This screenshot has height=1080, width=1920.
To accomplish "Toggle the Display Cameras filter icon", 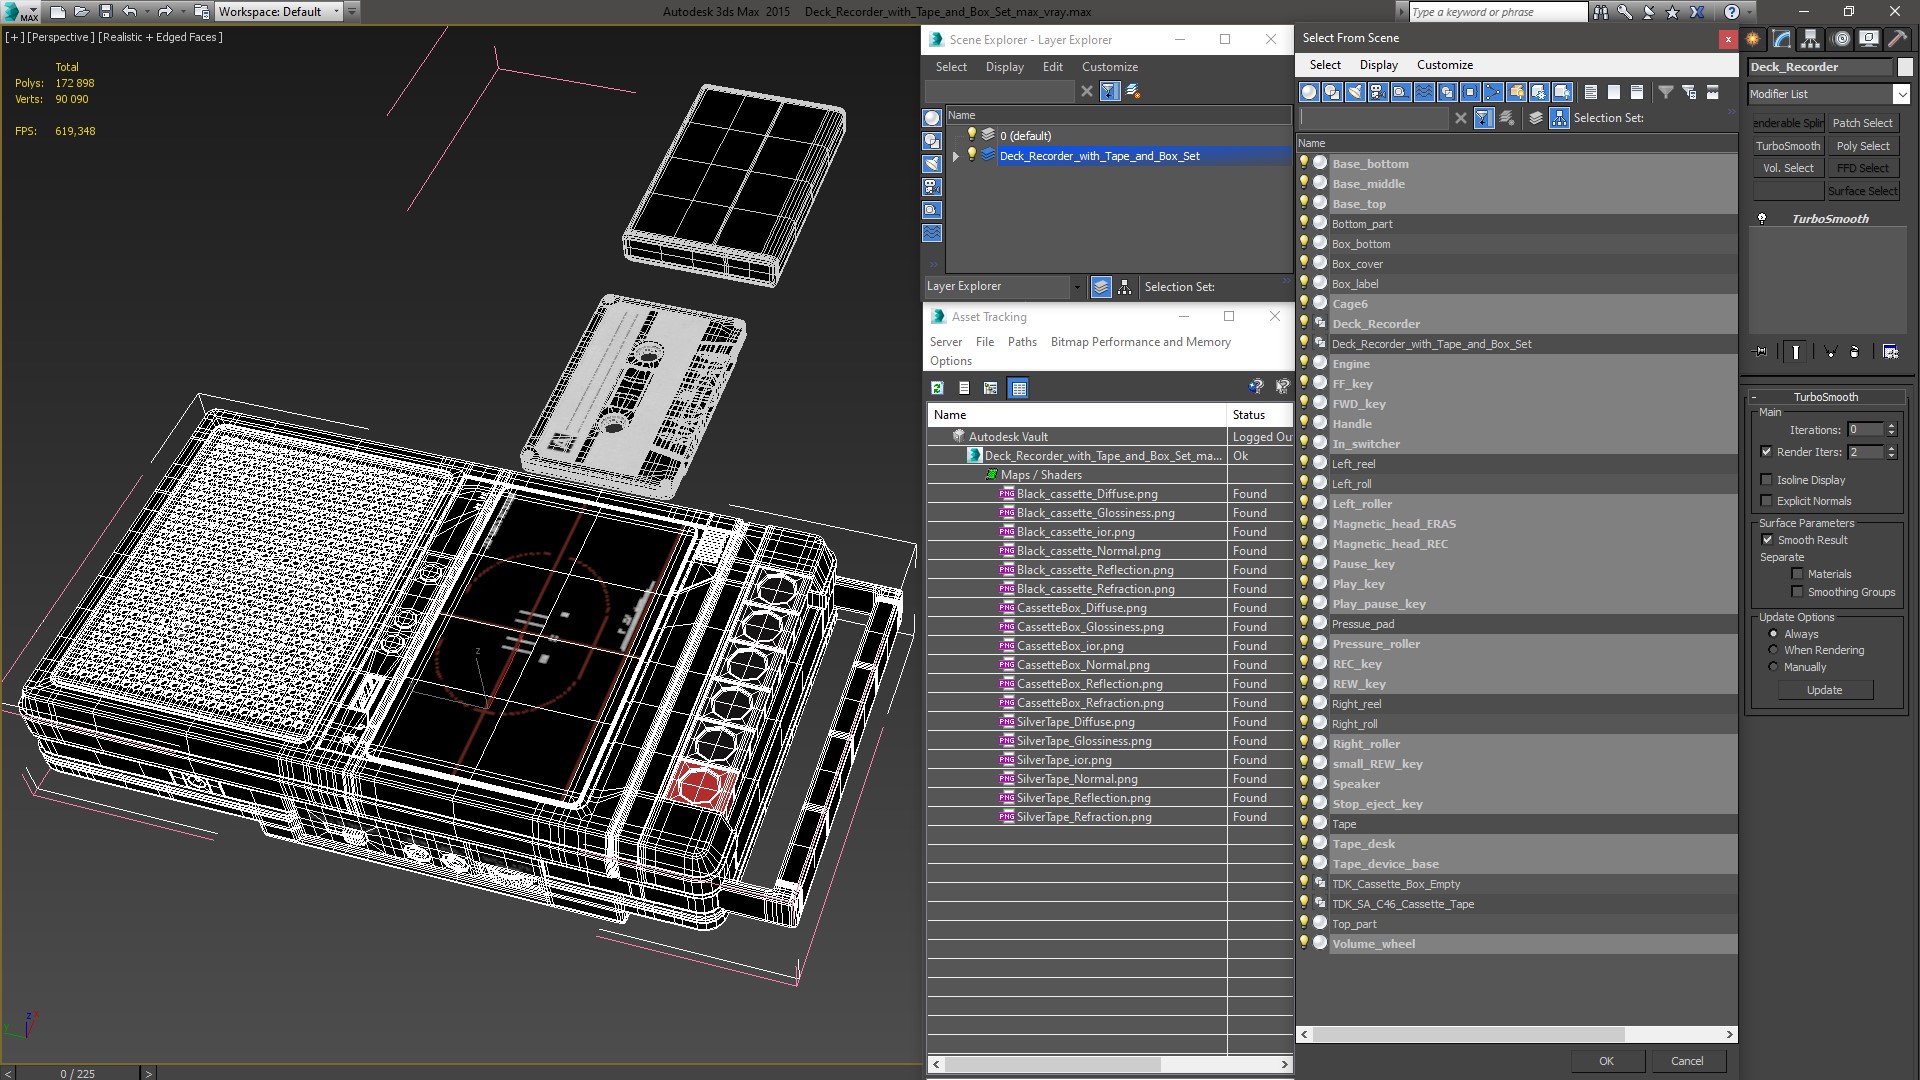I will [x=1378, y=92].
